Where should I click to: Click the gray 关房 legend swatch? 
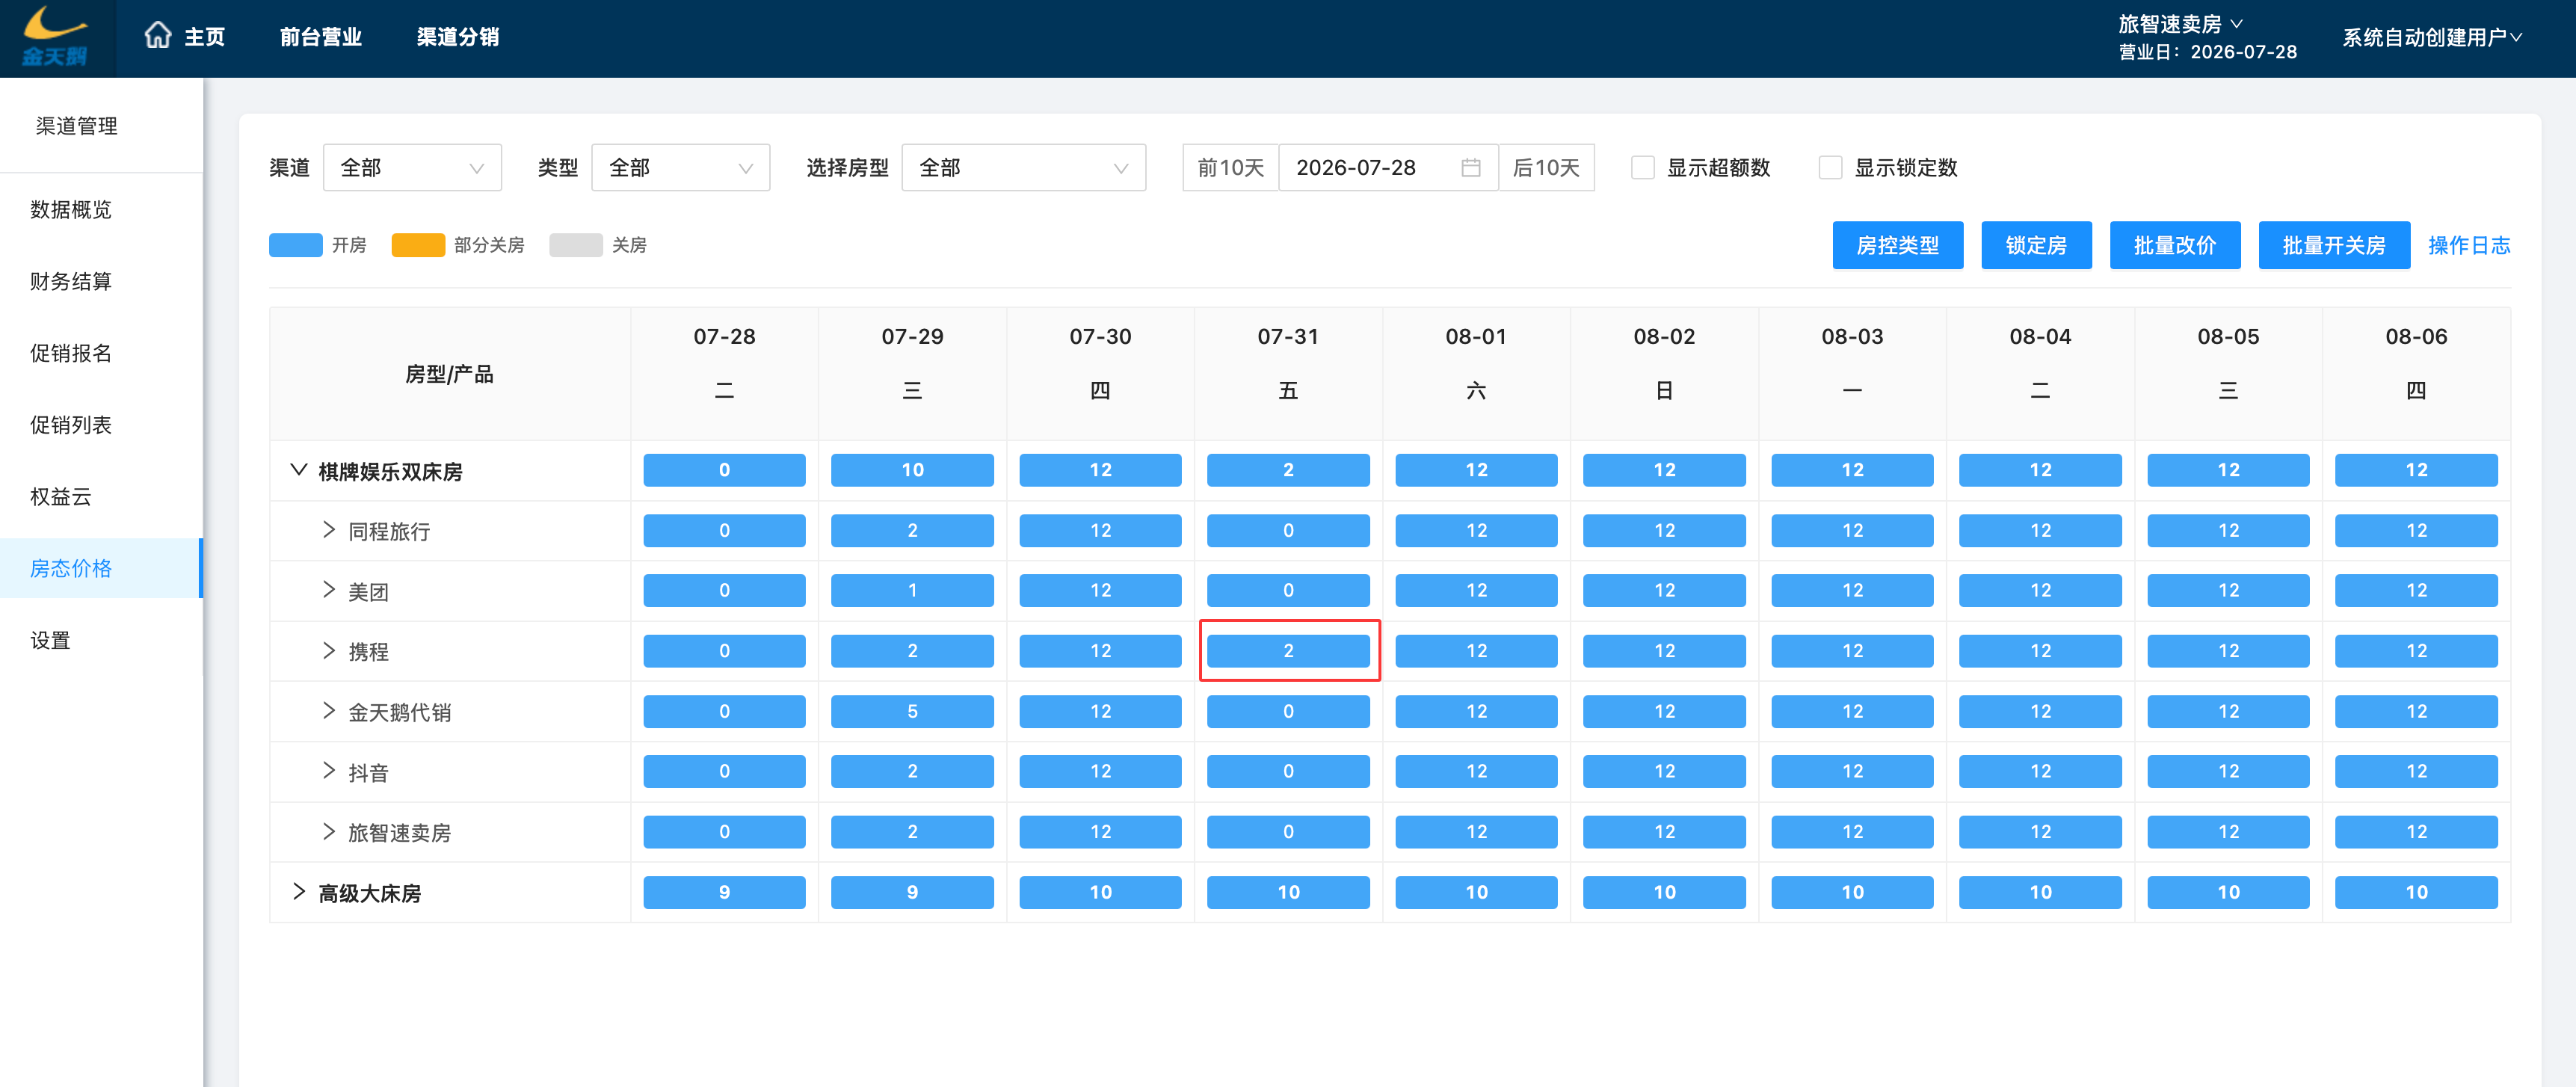(575, 245)
